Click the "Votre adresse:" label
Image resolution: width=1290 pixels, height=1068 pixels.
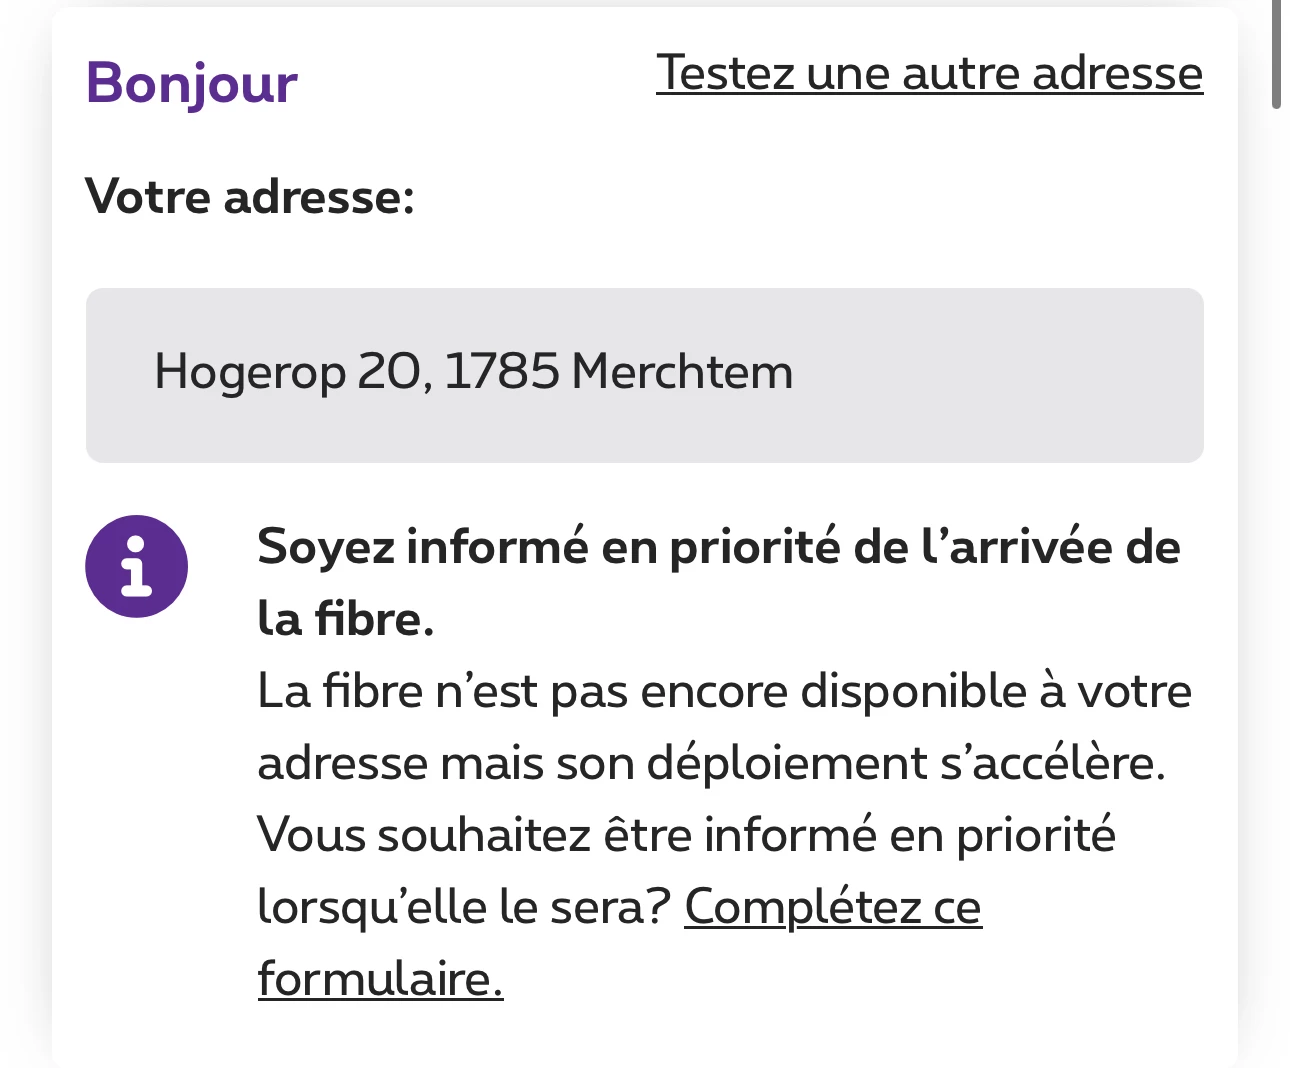click(x=249, y=196)
